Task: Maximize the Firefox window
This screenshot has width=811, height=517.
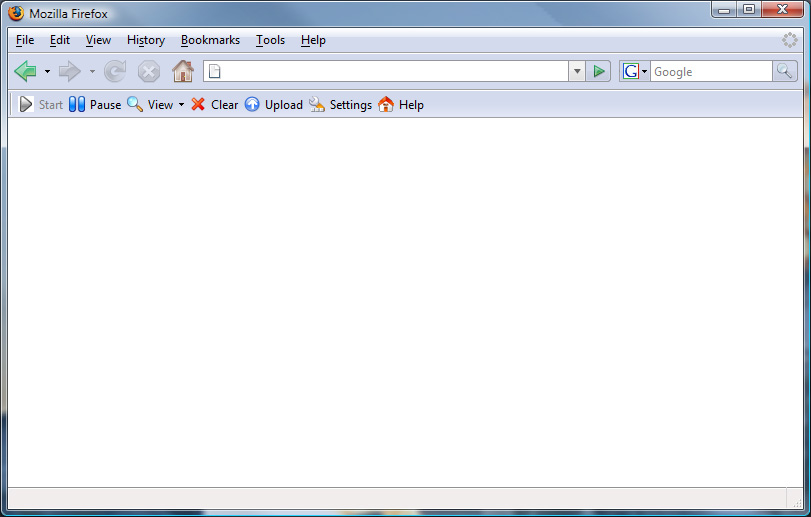Action: pyautogui.click(x=749, y=9)
